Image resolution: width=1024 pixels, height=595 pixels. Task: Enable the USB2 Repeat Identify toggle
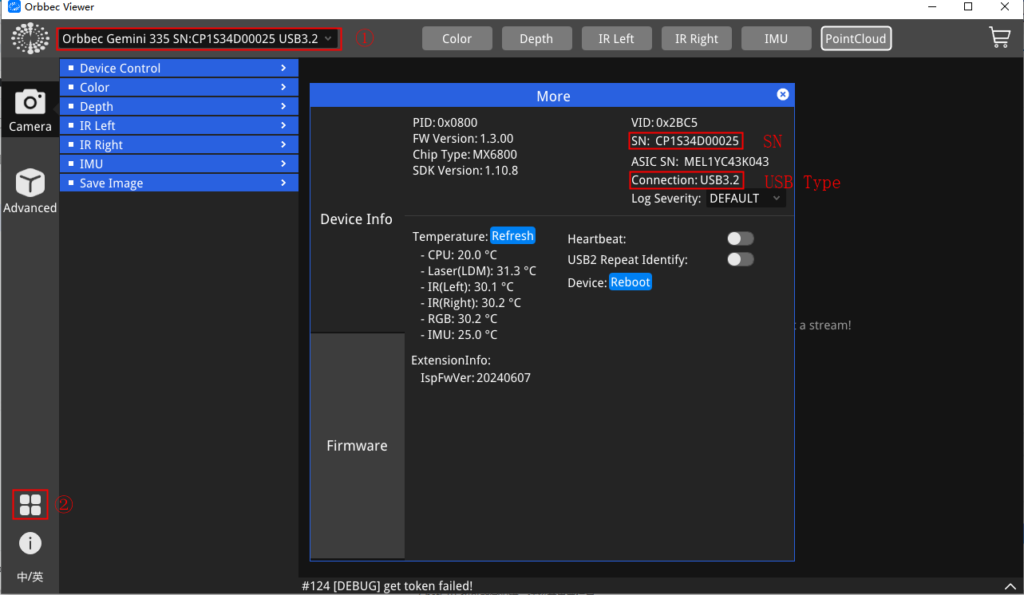[740, 259]
